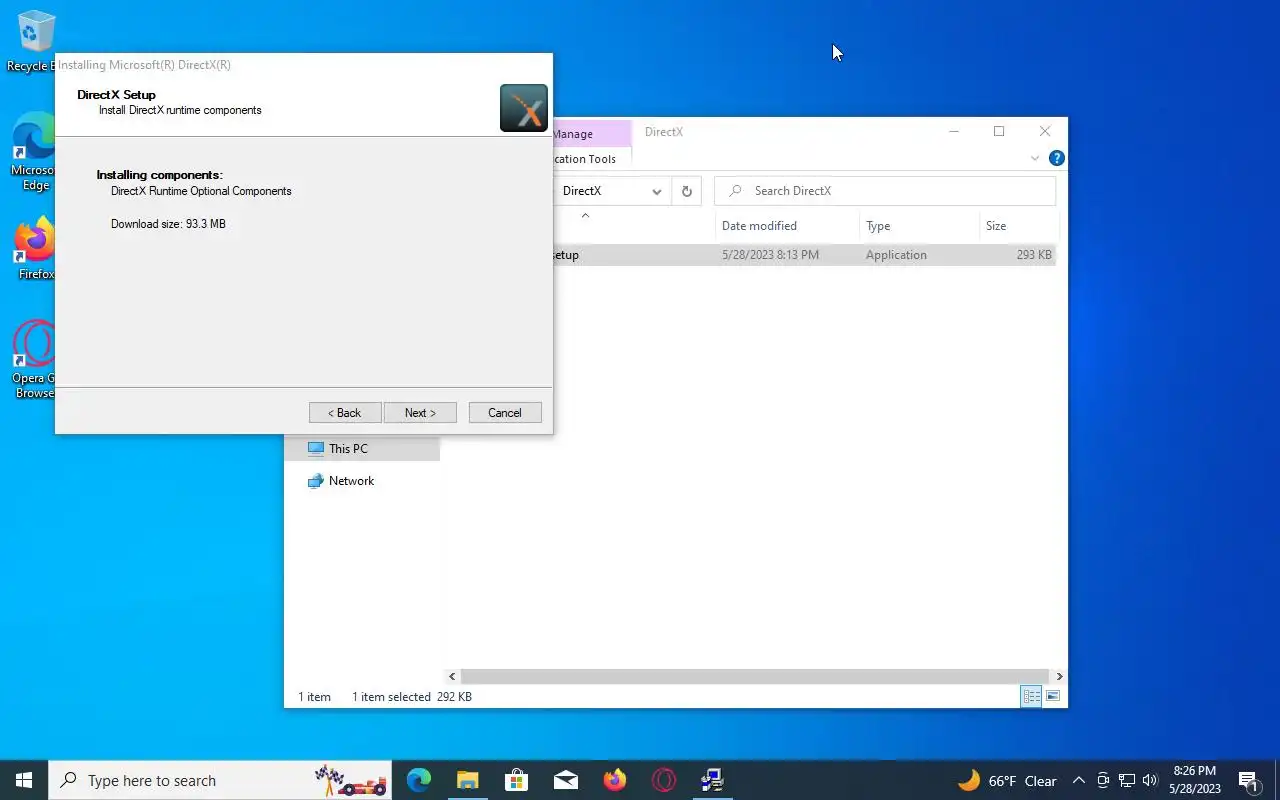Open Firefox from the taskbar
Viewport: 1280px width, 800px height.
click(x=615, y=780)
